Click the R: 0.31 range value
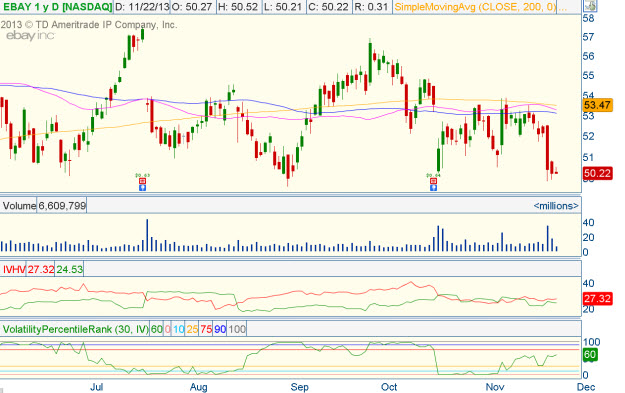The image size is (625, 393). 371,7
